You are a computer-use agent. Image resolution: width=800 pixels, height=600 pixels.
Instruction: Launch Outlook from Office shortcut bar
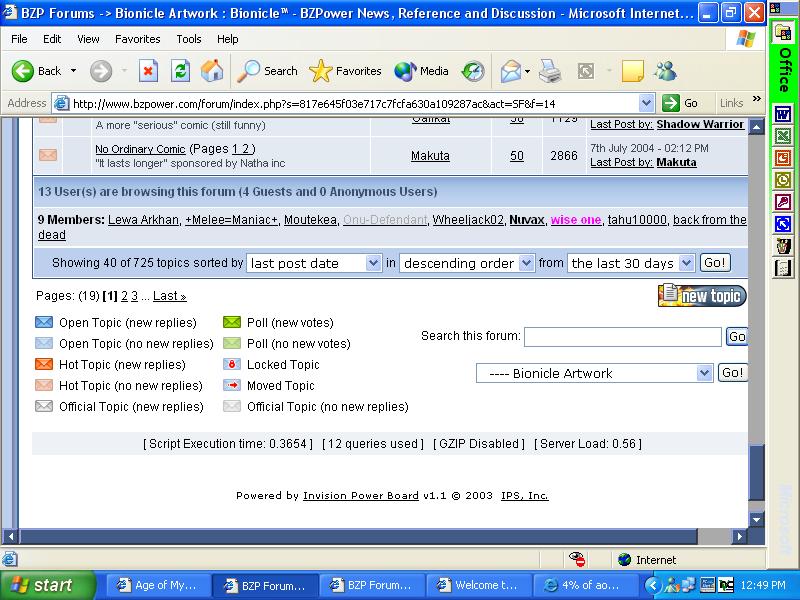tap(783, 180)
